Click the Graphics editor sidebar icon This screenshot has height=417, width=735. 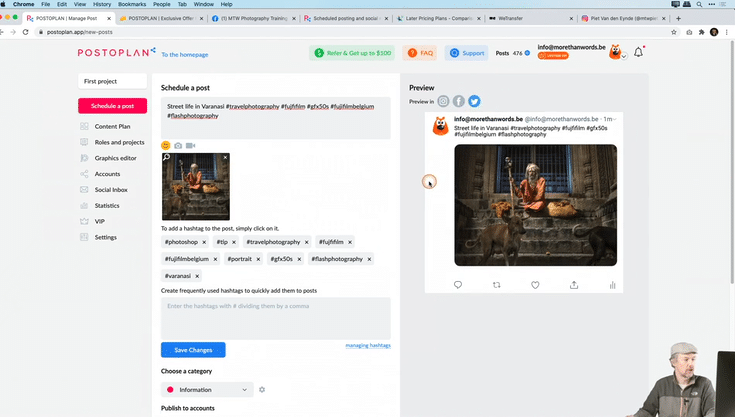coord(84,158)
